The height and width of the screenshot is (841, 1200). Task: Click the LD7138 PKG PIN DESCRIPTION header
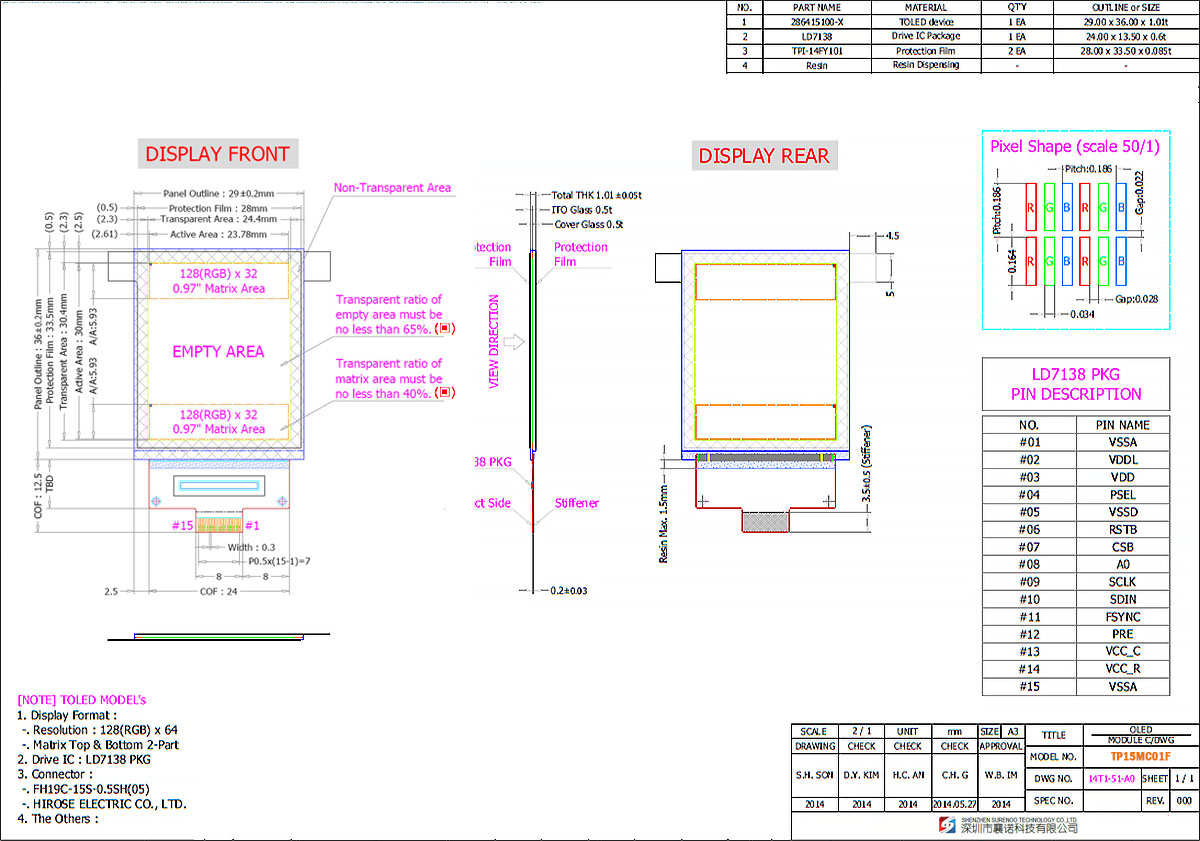(1075, 384)
